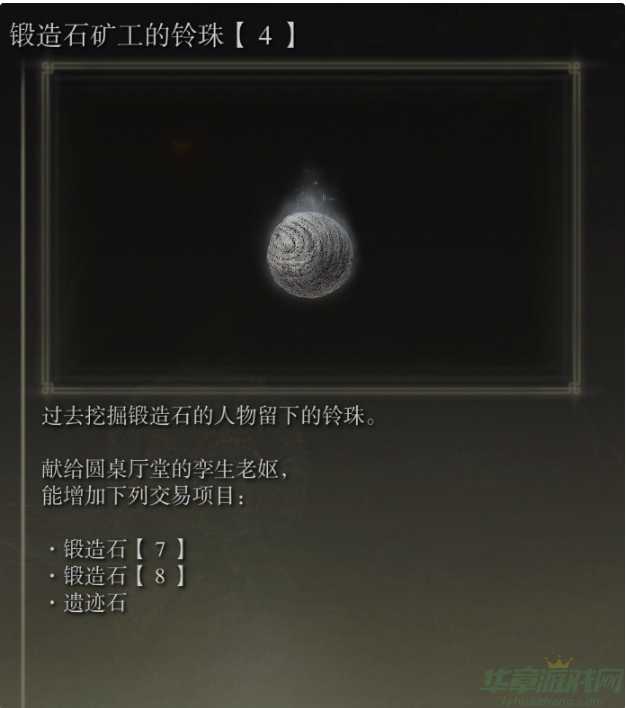
Task: Click the green crown watermark icon
Action: tap(559, 662)
